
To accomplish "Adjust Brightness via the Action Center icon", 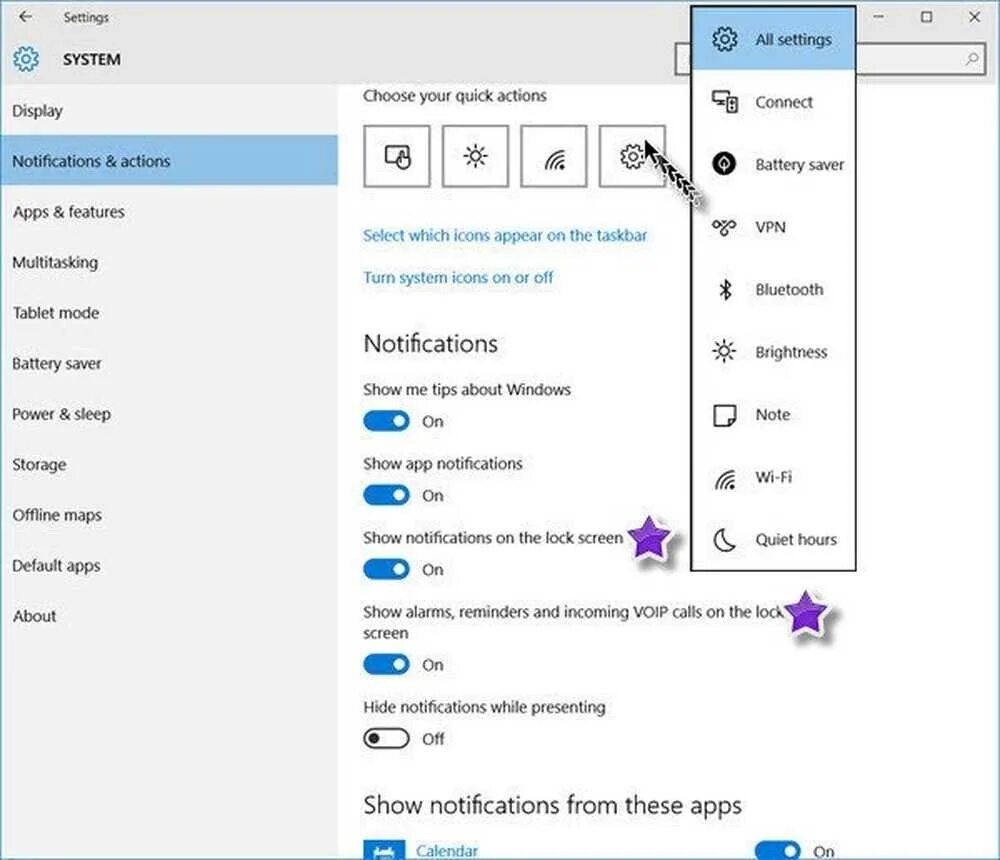I will (x=791, y=352).
